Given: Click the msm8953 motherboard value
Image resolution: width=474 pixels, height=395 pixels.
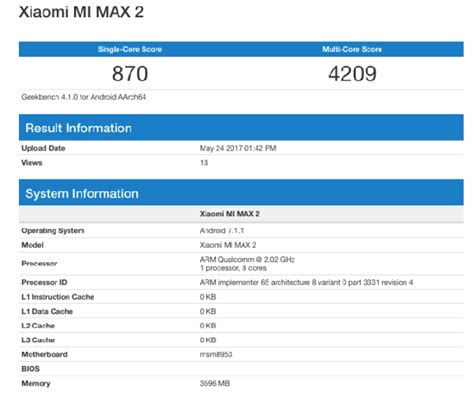Looking at the screenshot, I should [216, 354].
